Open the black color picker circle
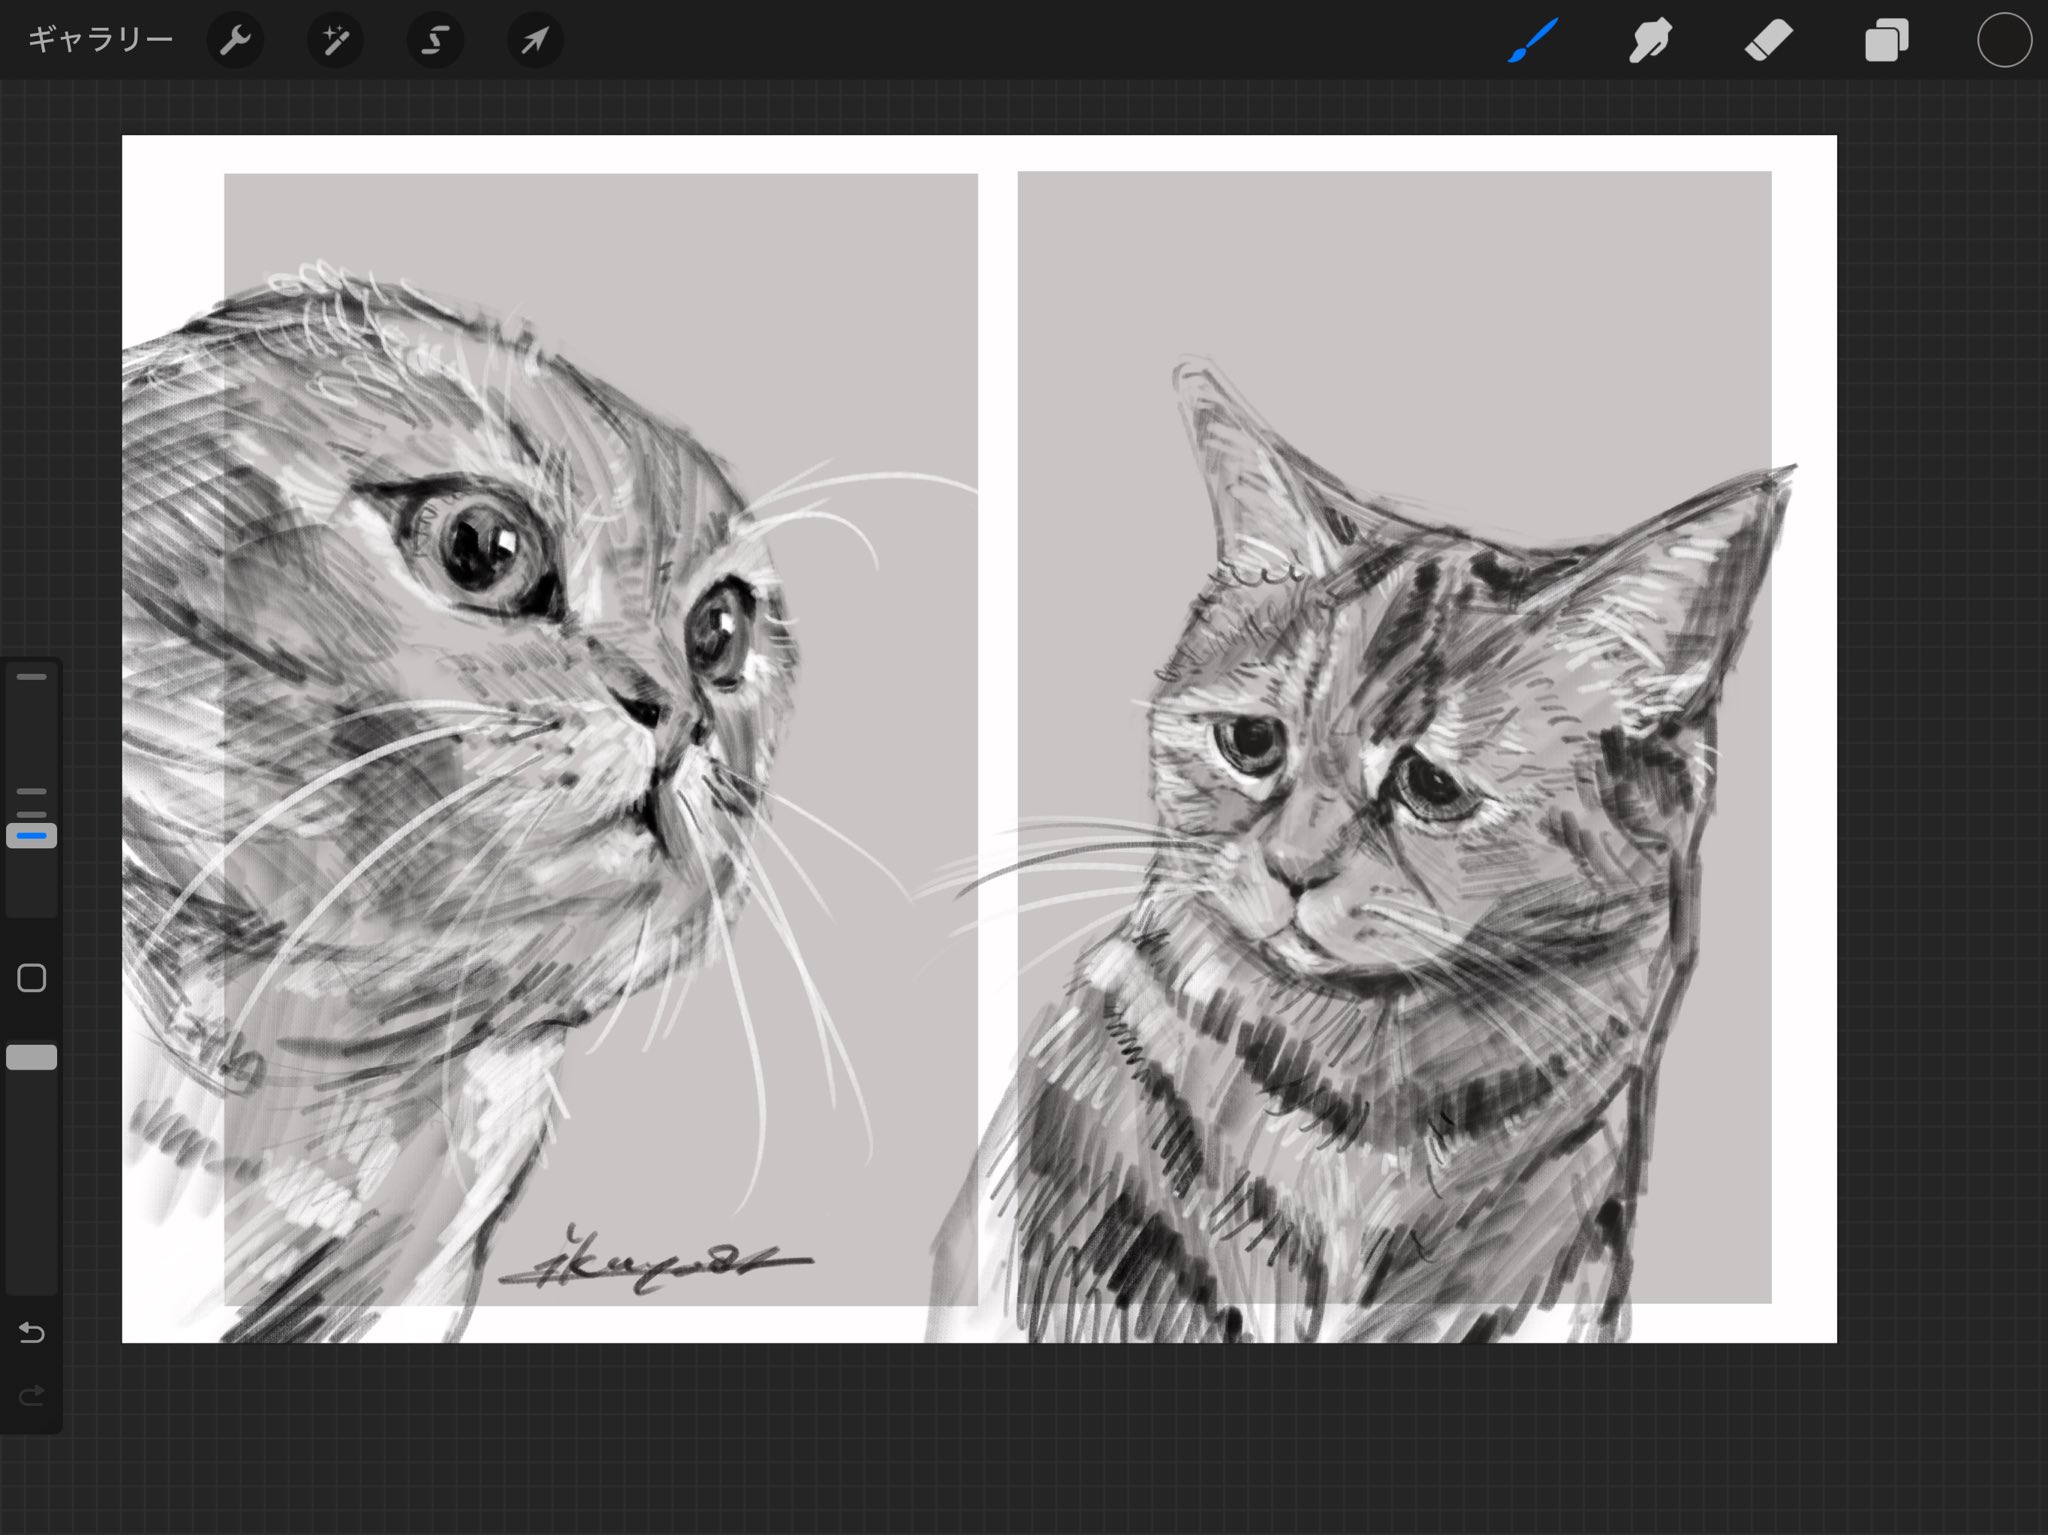The width and height of the screenshot is (2048, 1535). (x=2004, y=41)
